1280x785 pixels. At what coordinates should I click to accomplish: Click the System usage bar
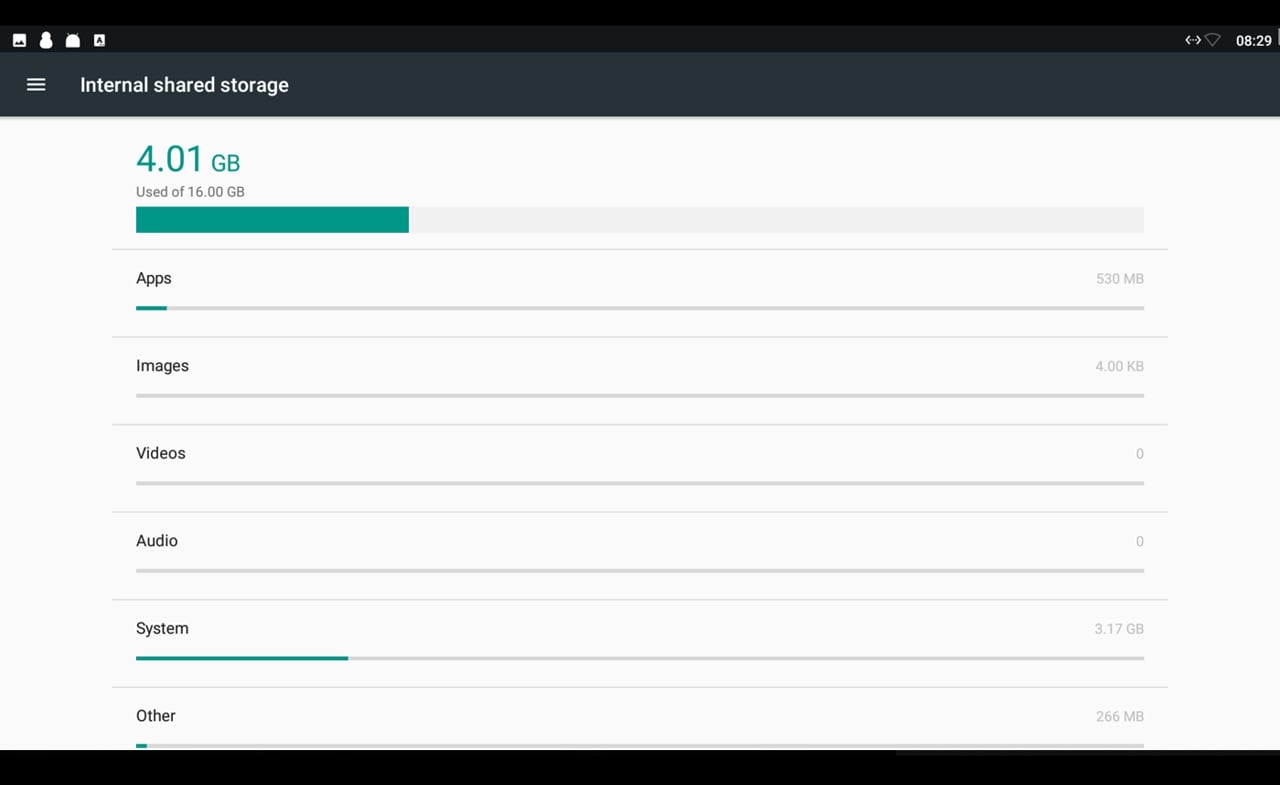(x=639, y=658)
